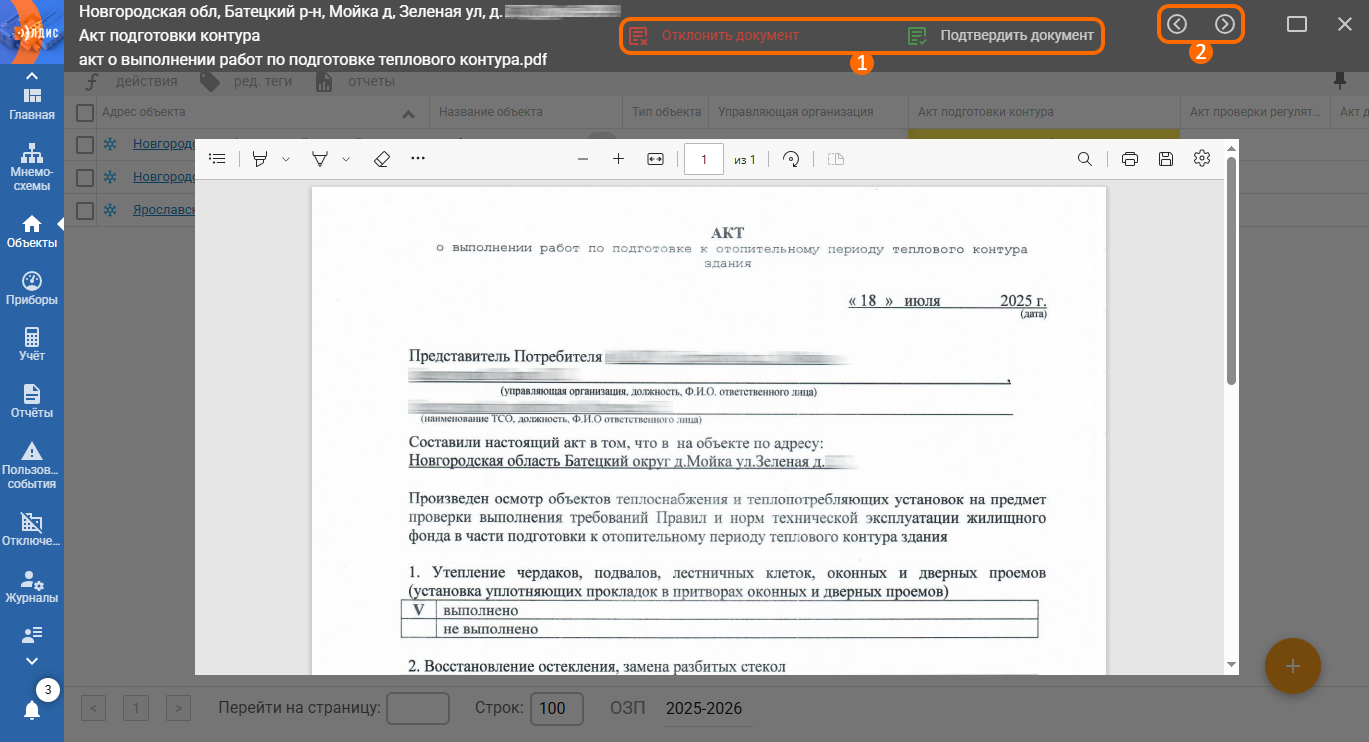
Task: Go to the previous document arrow
Action: click(1177, 24)
